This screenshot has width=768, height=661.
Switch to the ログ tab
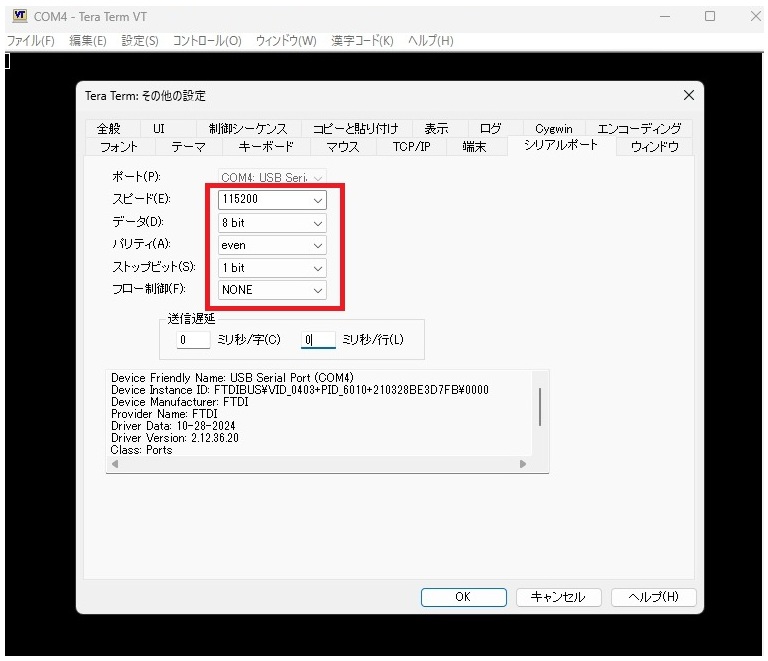[x=490, y=128]
